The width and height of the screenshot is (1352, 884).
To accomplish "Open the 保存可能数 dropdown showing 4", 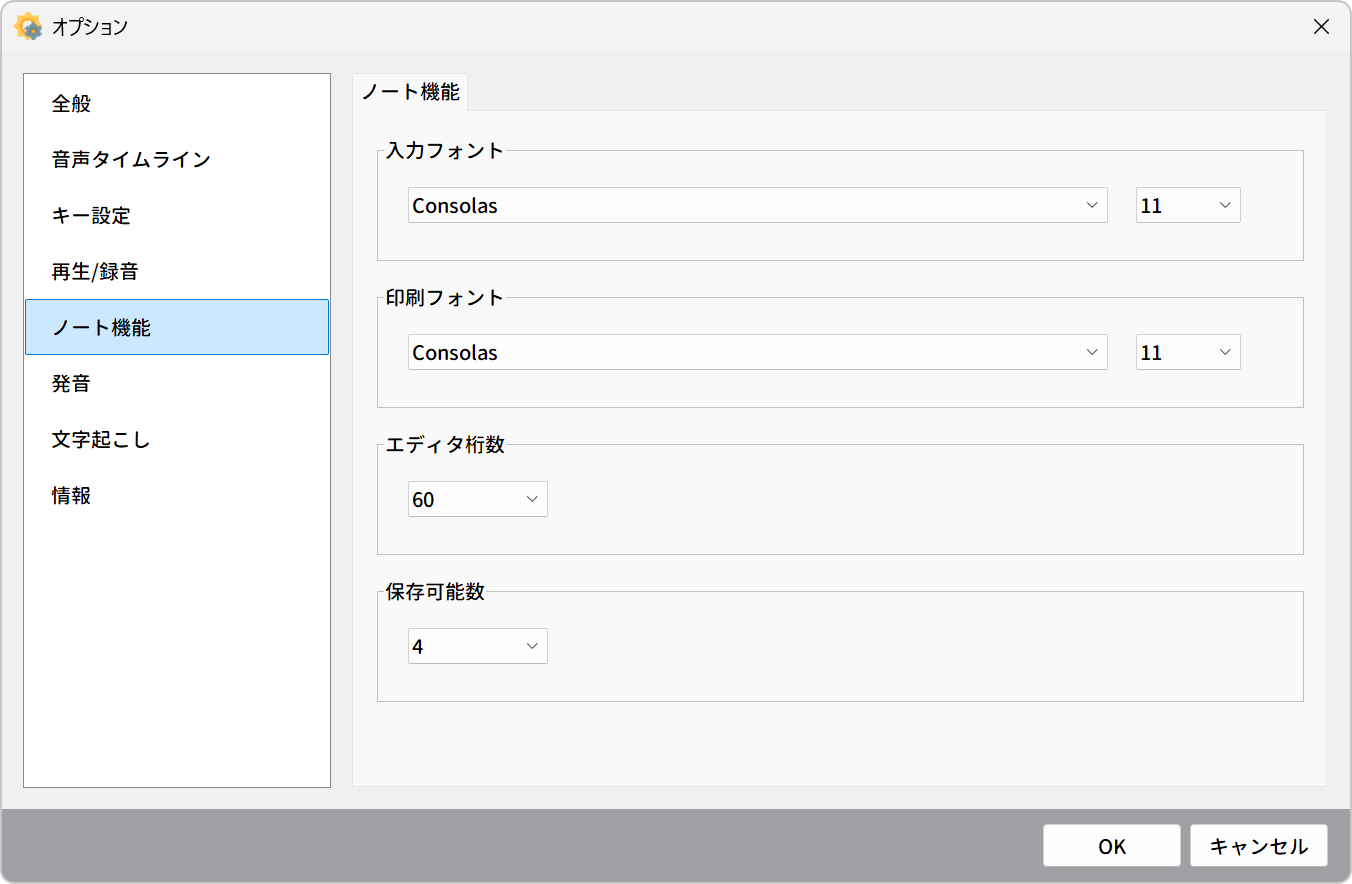I will 478,646.
